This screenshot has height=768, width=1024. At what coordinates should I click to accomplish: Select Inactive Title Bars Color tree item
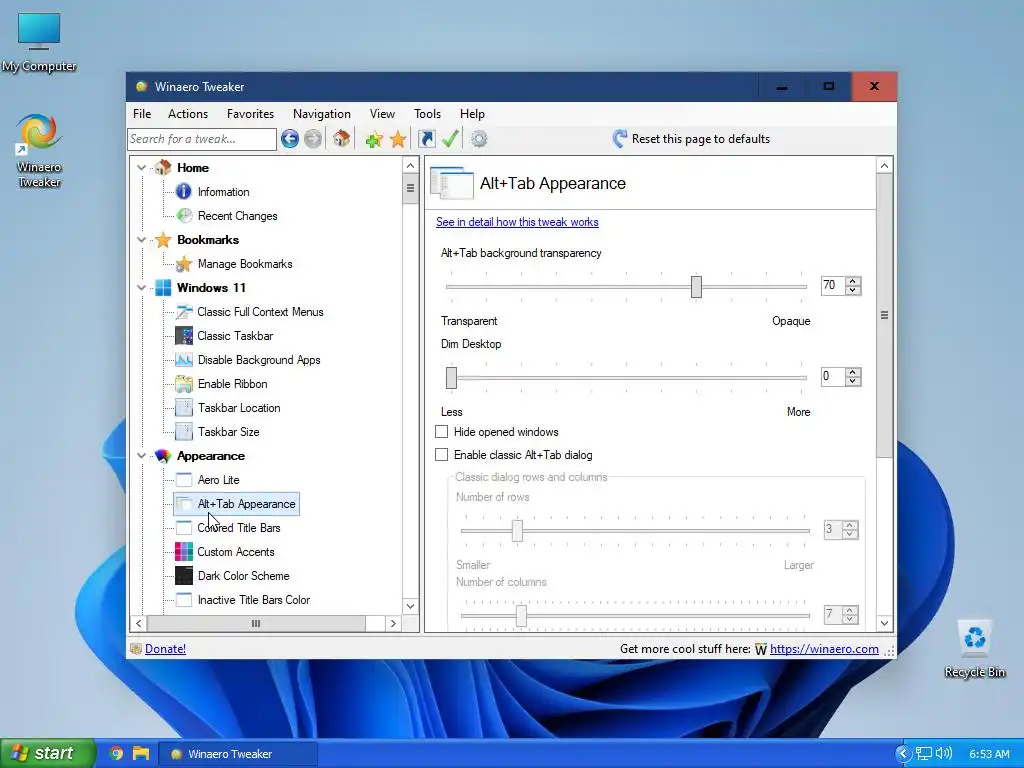tap(253, 600)
